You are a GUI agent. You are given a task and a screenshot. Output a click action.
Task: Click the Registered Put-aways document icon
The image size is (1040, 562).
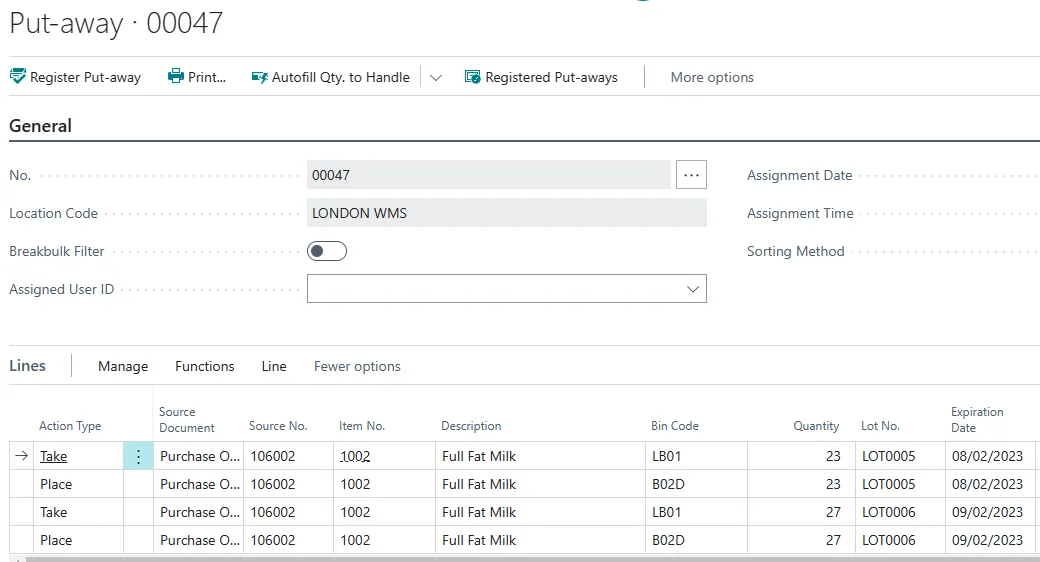472,77
